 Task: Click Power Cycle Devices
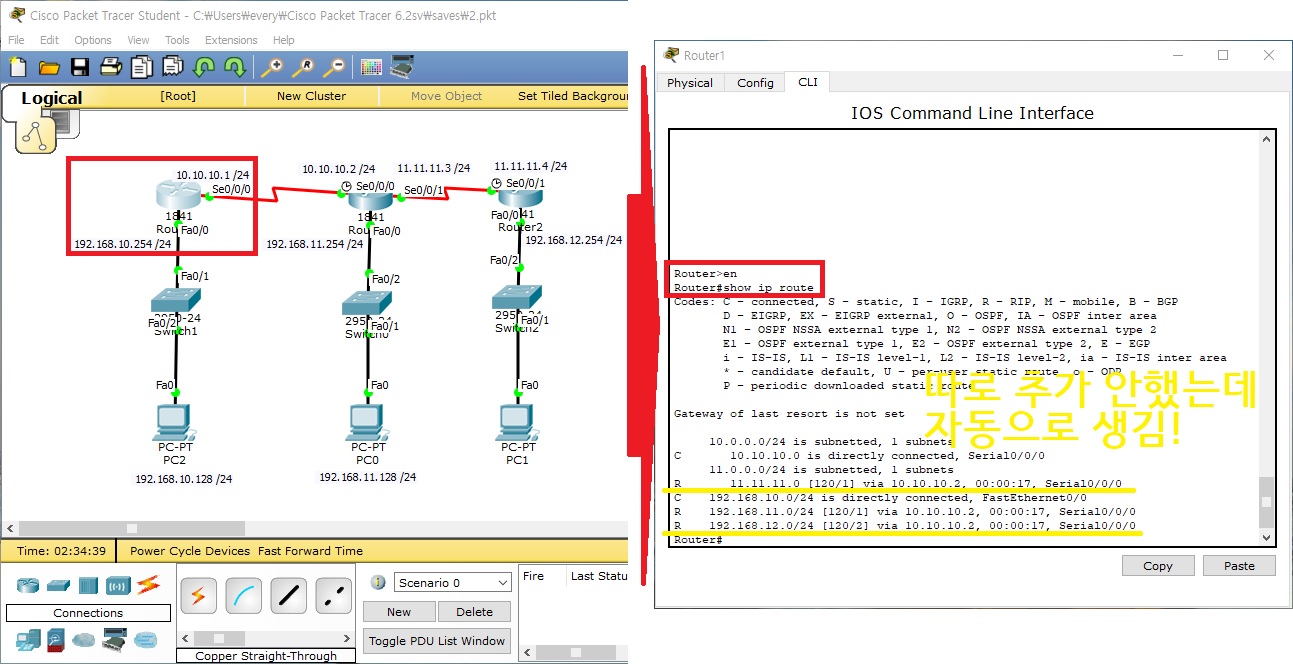tap(190, 551)
